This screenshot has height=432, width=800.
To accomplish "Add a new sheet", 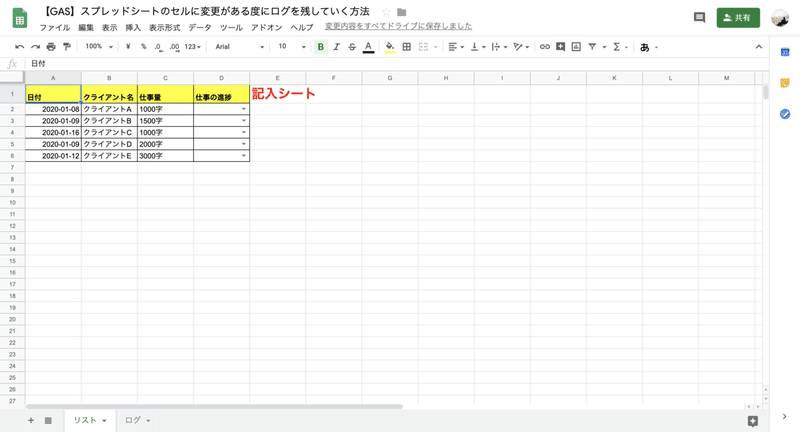I will point(31,420).
